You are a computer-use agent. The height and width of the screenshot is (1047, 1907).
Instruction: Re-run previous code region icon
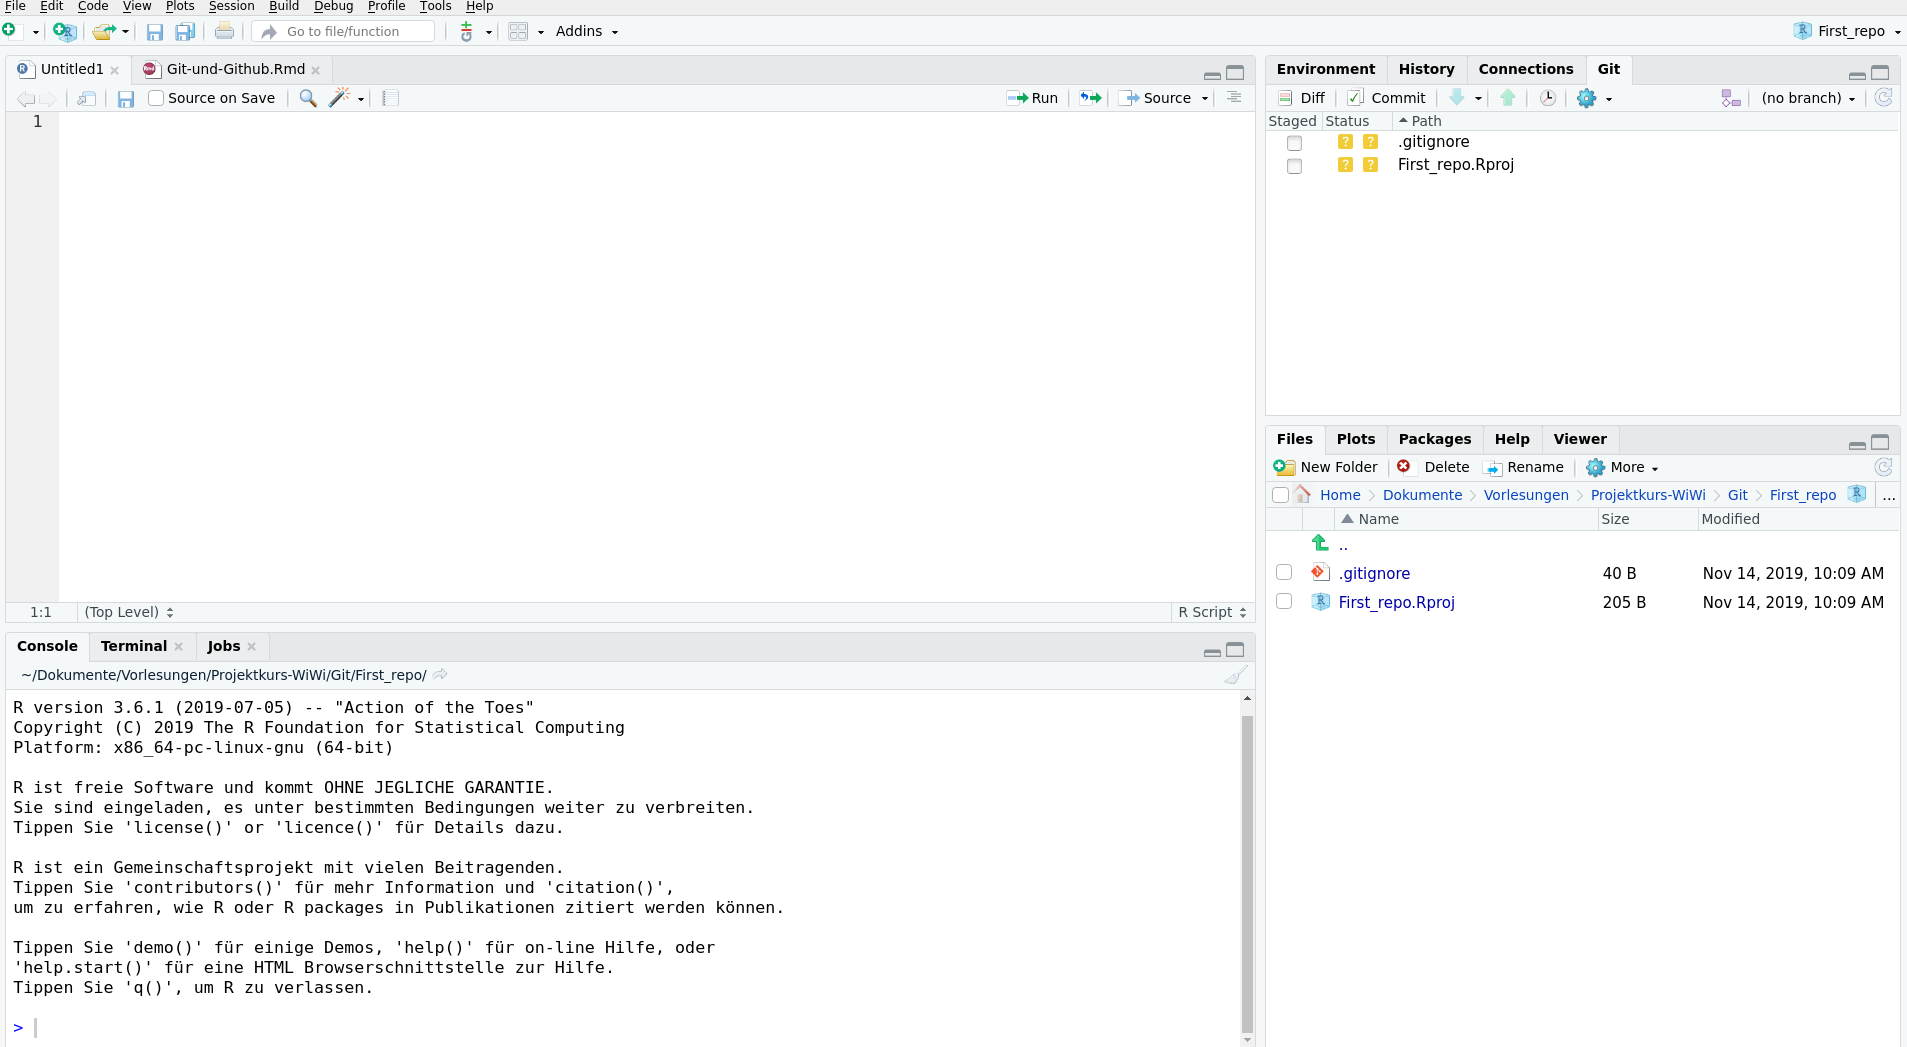click(x=1090, y=98)
